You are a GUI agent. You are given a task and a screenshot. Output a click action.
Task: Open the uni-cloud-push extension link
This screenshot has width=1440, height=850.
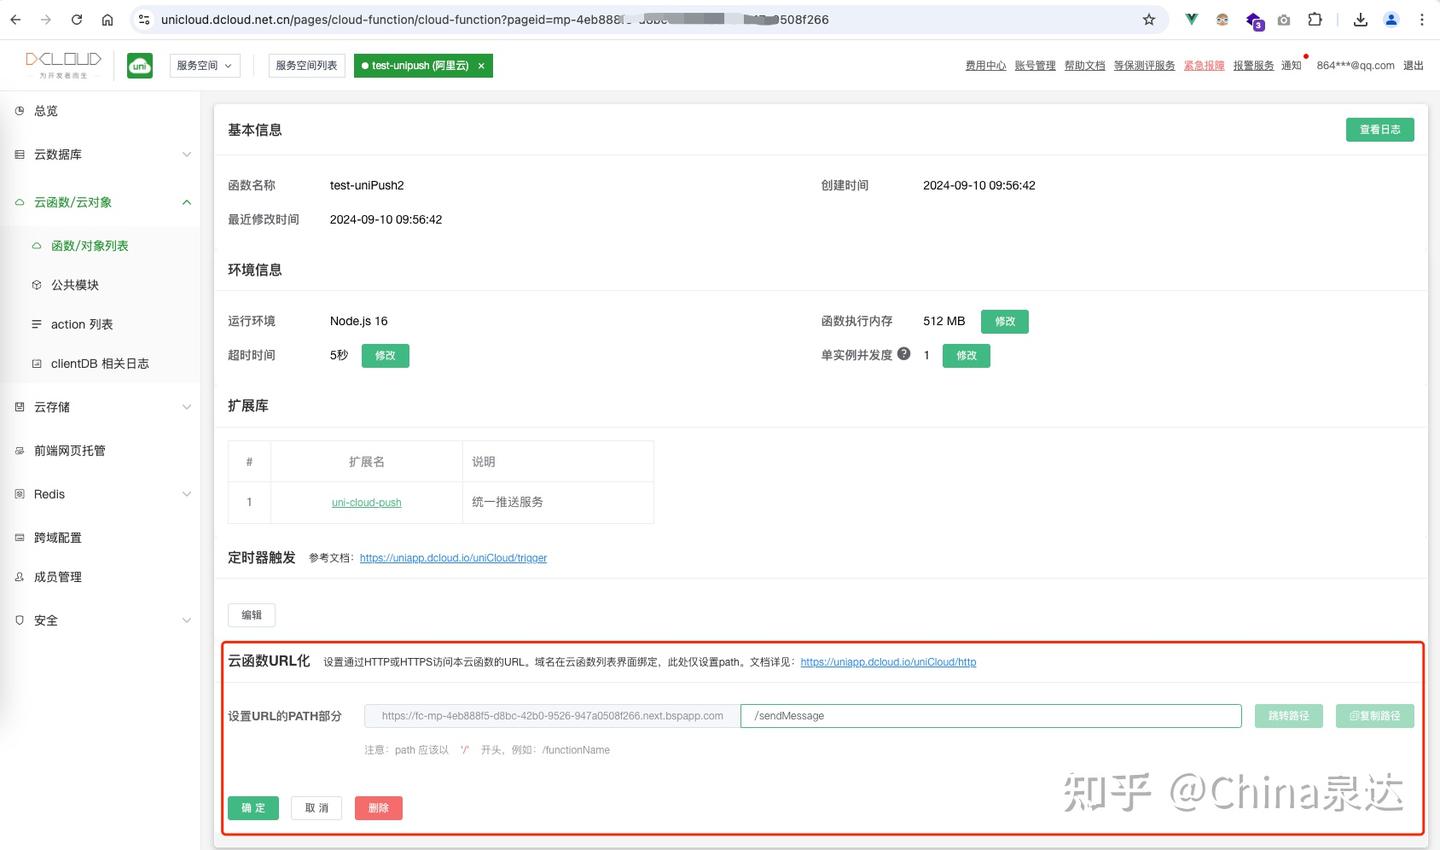[366, 502]
